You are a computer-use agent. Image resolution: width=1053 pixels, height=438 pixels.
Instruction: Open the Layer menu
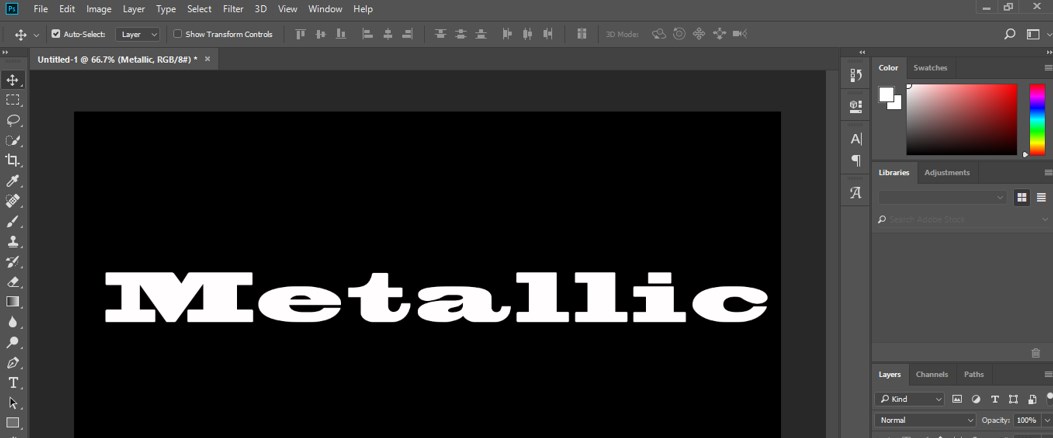134,9
